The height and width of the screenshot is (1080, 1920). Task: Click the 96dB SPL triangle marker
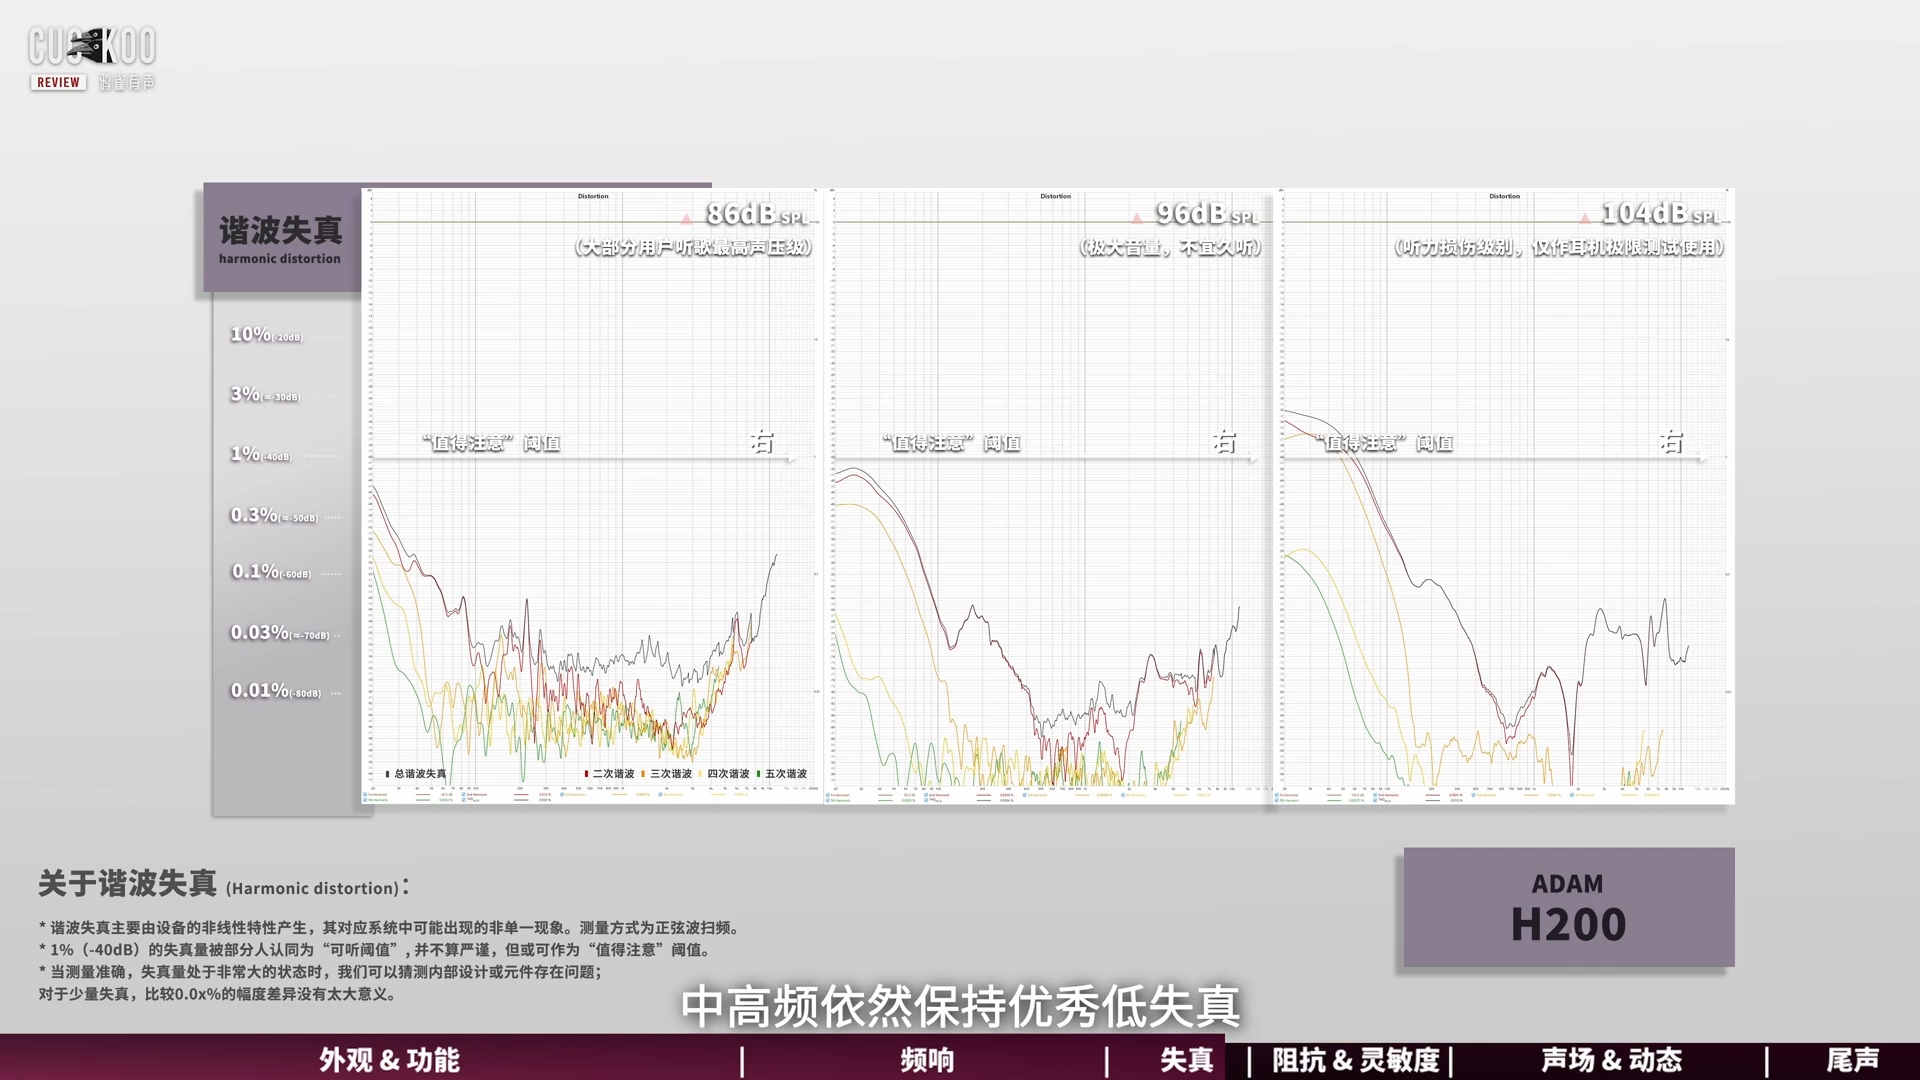pos(1137,217)
